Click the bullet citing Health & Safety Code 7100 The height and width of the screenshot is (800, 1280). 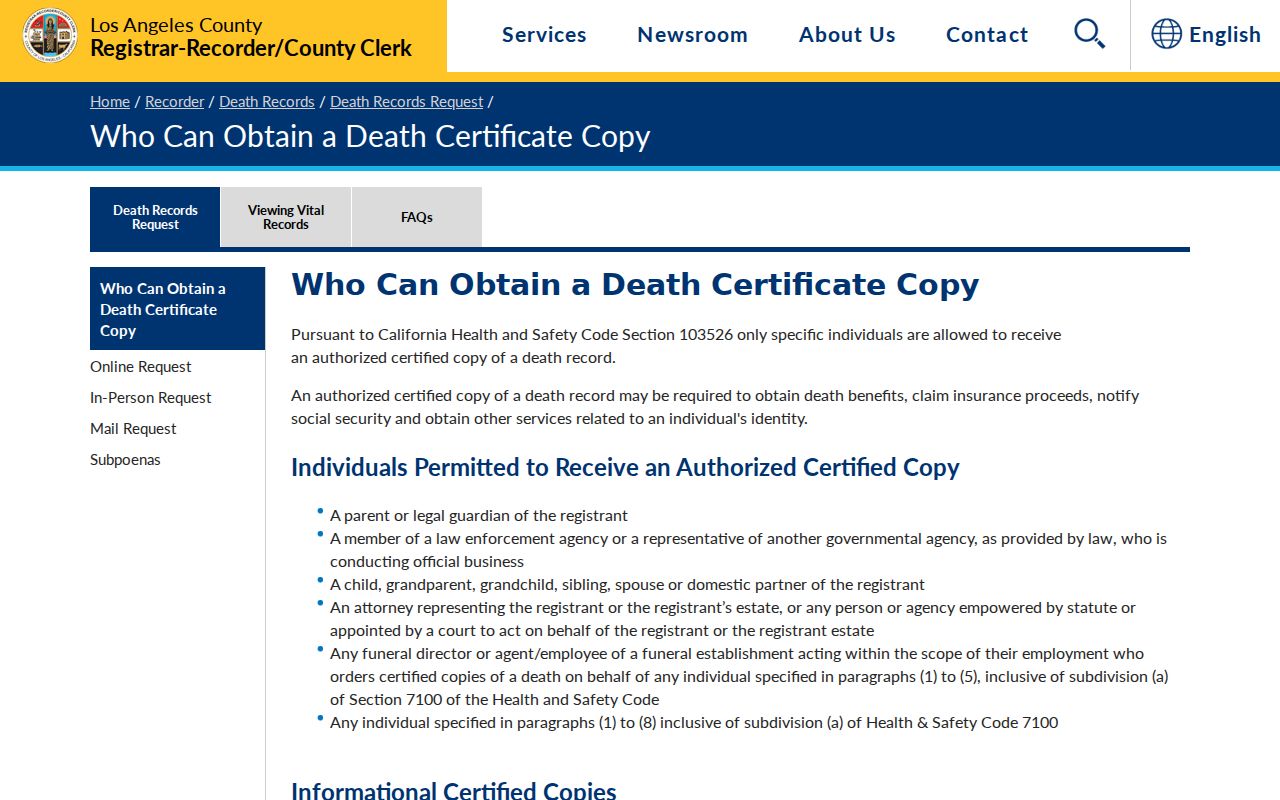tap(694, 723)
